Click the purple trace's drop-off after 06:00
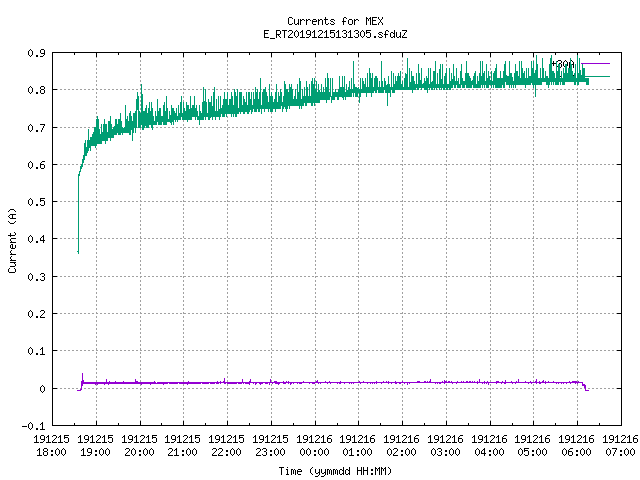The height and width of the screenshot is (480, 640). click(x=585, y=387)
